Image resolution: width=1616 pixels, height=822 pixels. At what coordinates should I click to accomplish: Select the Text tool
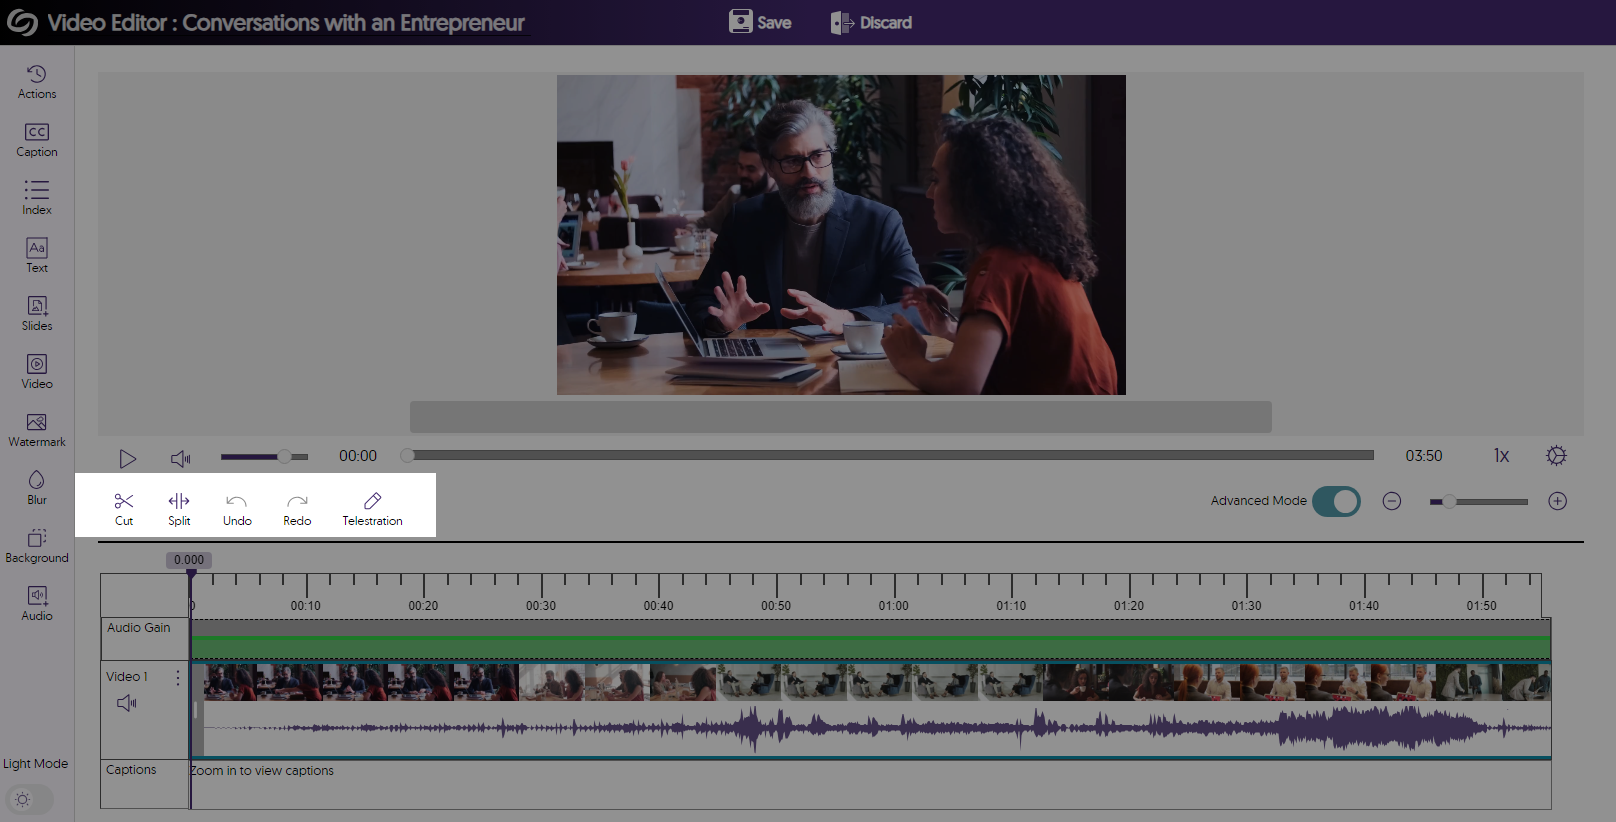[x=37, y=256]
